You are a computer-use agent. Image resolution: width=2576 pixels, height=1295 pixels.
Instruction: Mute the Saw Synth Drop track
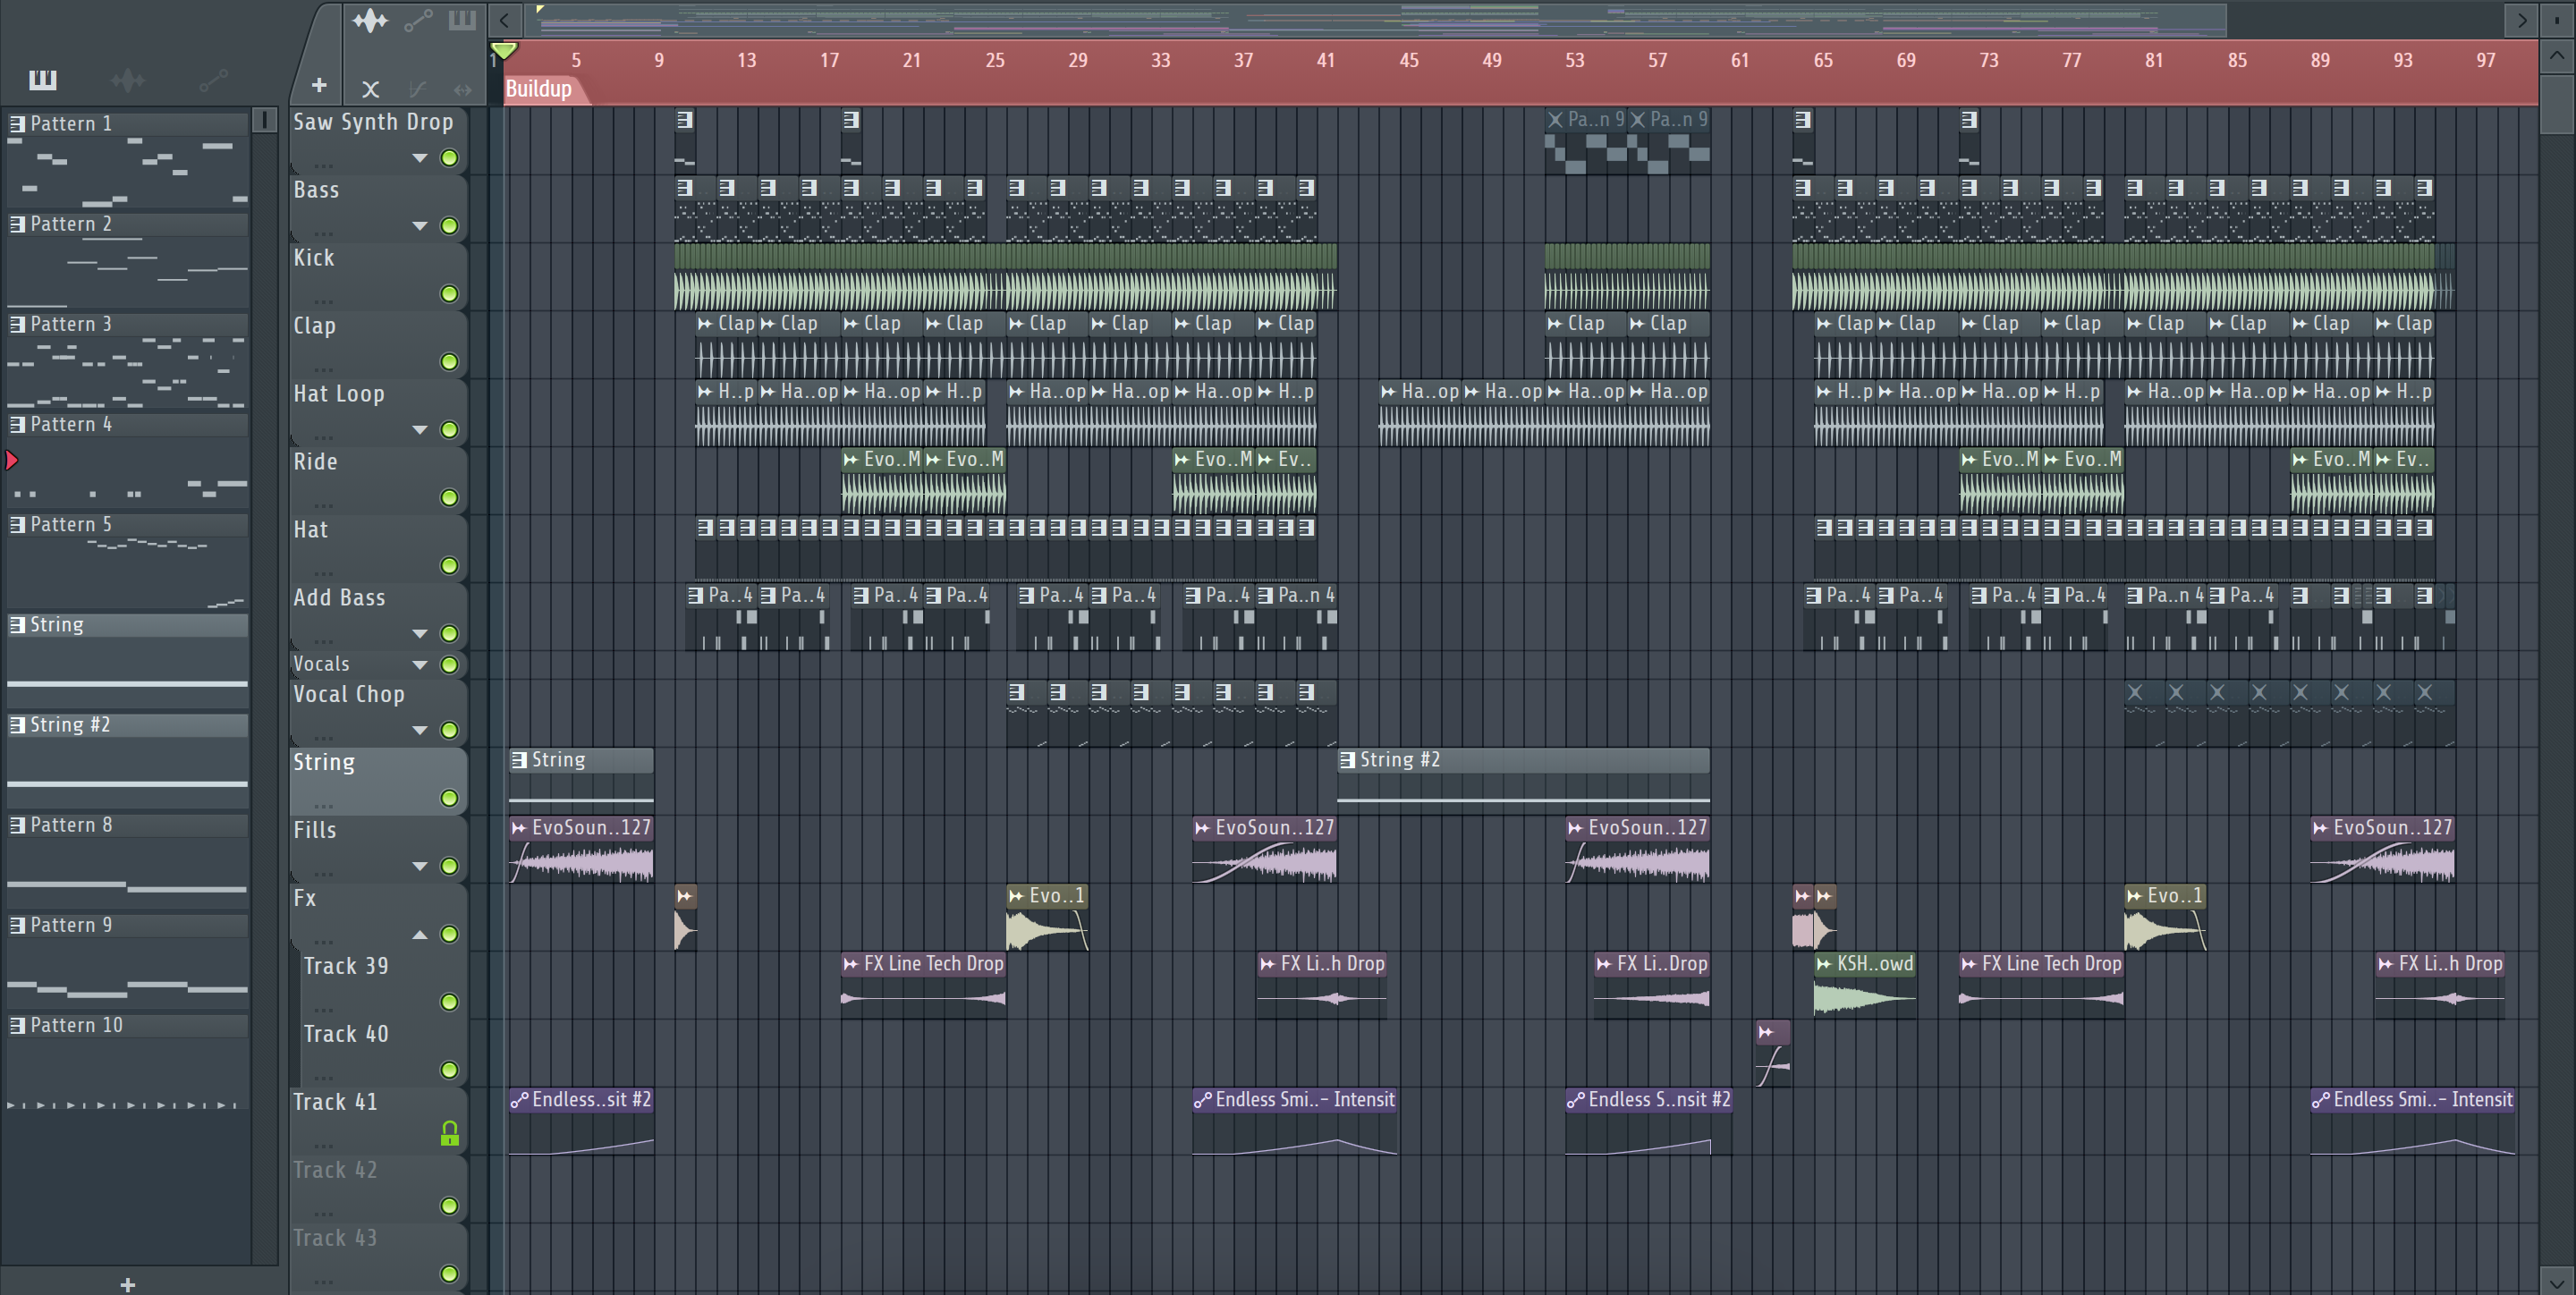(450, 158)
